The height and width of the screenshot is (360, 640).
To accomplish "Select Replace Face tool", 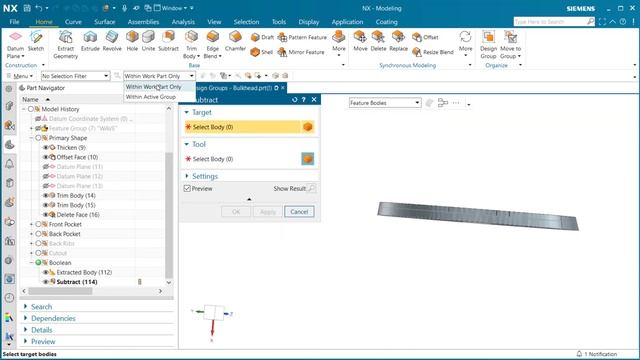I will coord(398,41).
